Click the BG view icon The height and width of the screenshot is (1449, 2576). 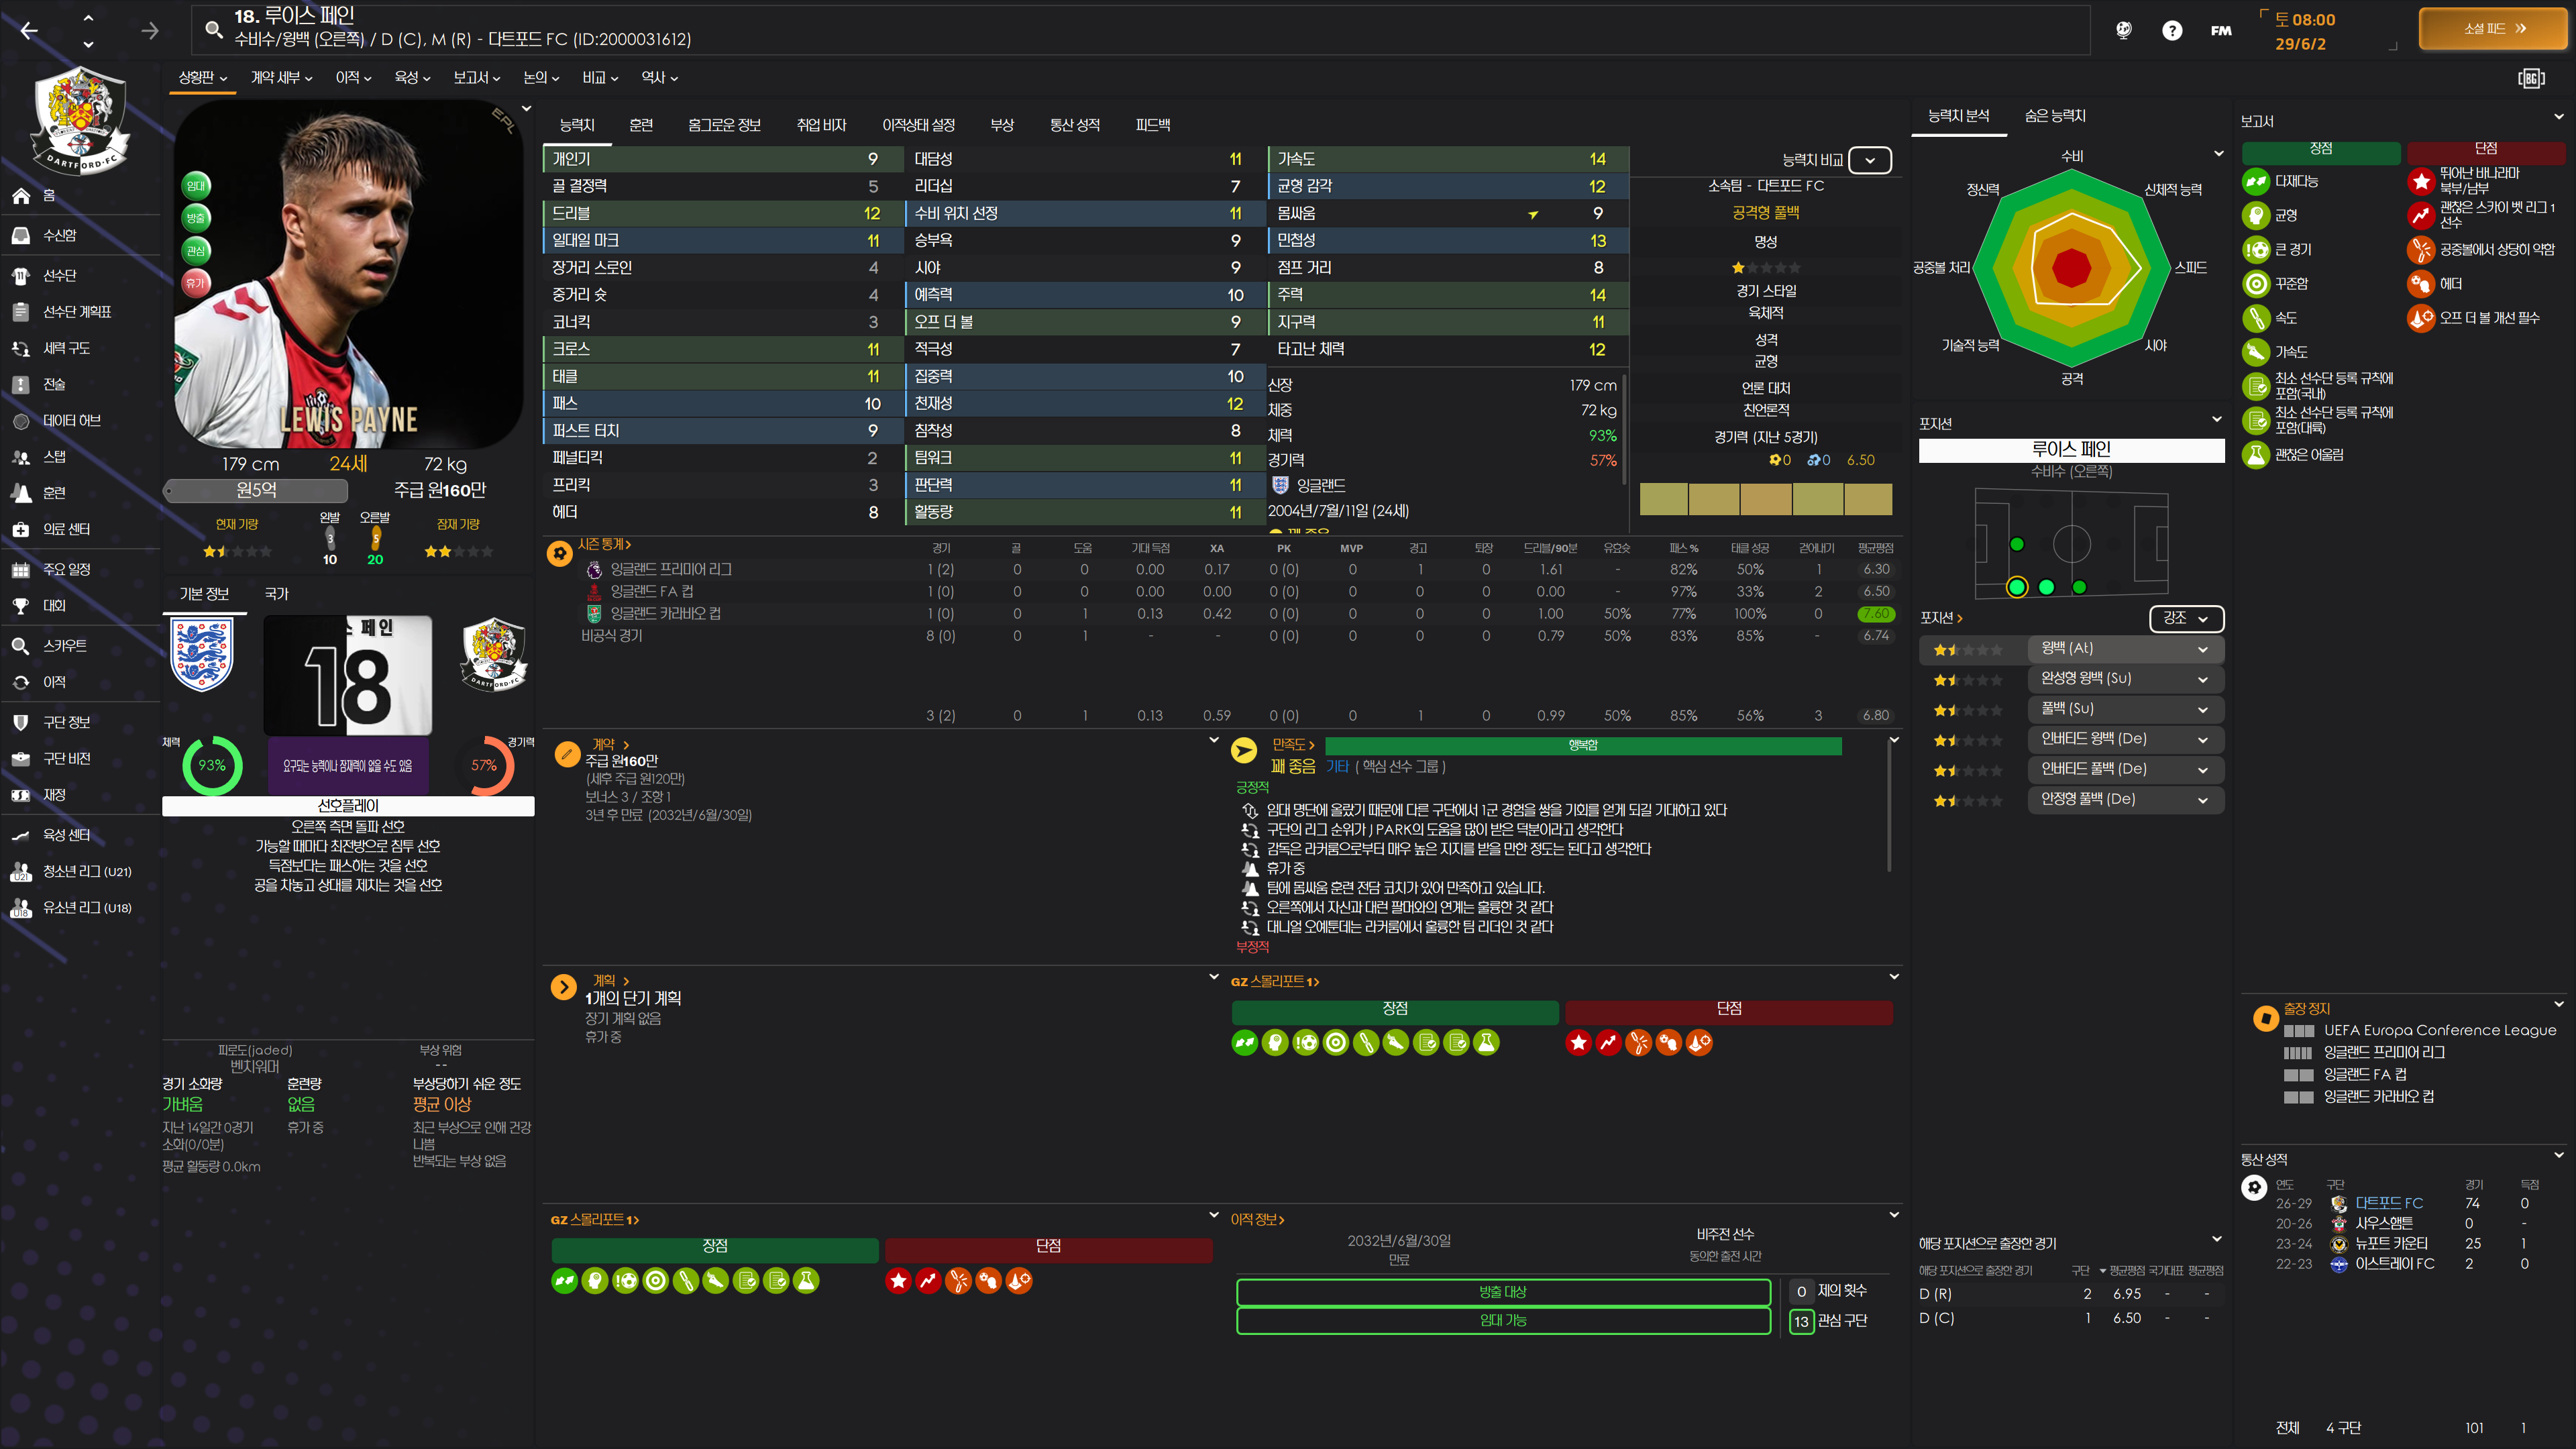pos(2531,78)
